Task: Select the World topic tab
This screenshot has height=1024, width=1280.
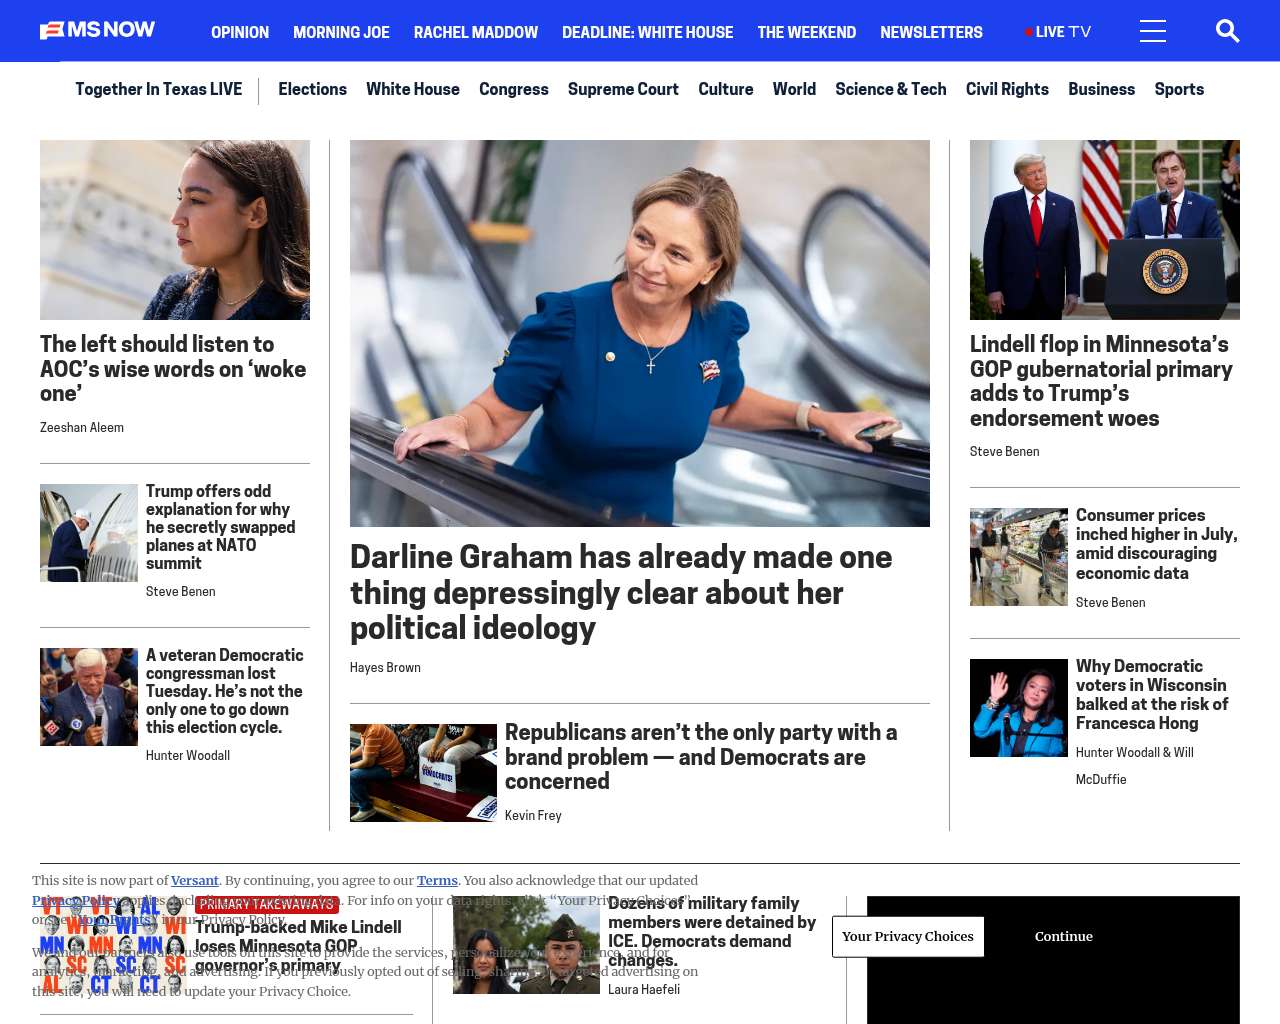Action: (794, 89)
